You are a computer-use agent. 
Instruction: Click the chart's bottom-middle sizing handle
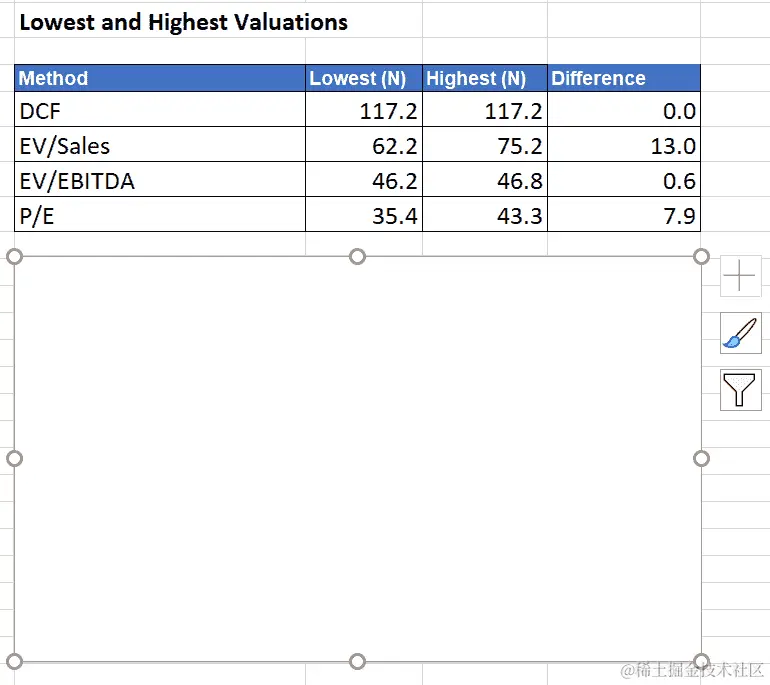(358, 661)
